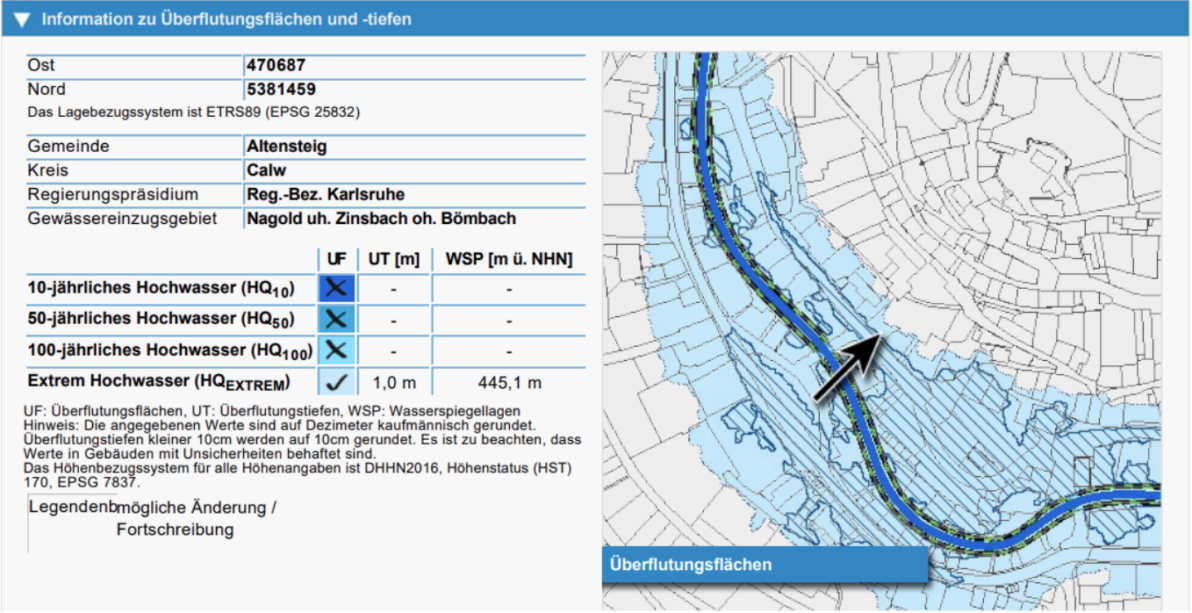Select the Ost coordinate value 470687
The height and width of the screenshot is (613, 1192).
275,65
